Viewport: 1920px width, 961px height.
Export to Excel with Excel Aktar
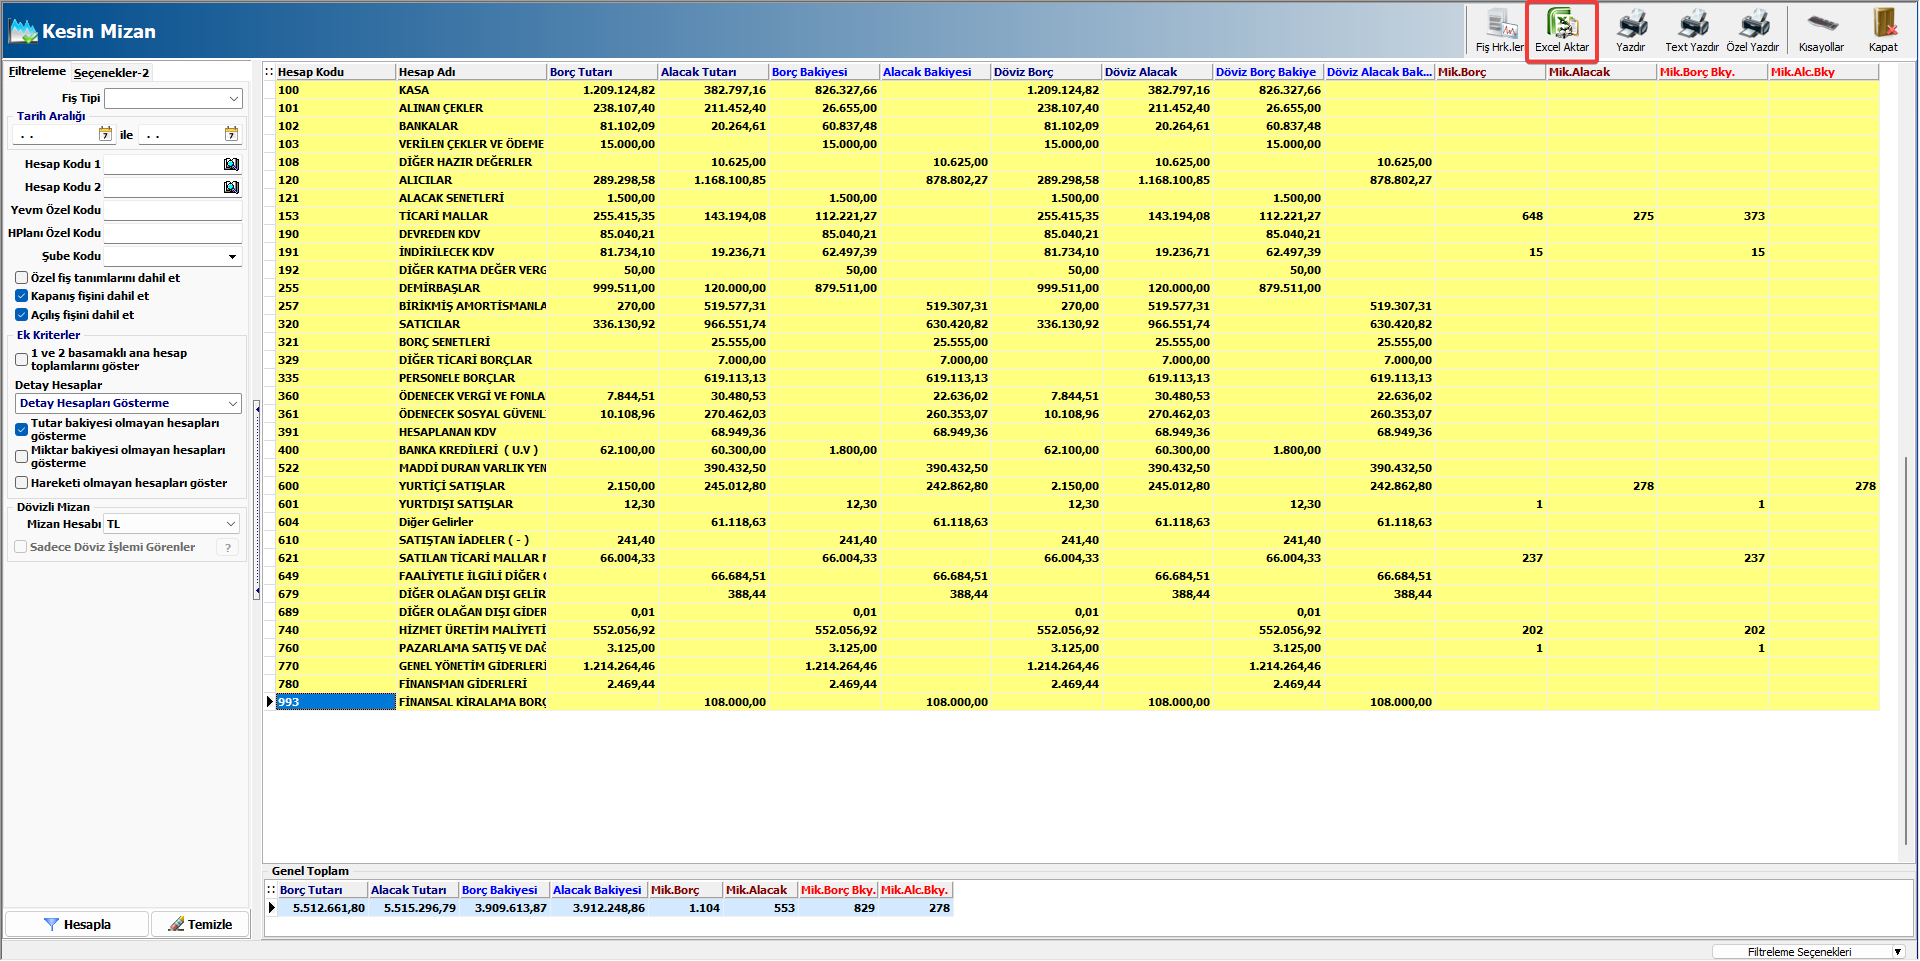click(x=1562, y=30)
